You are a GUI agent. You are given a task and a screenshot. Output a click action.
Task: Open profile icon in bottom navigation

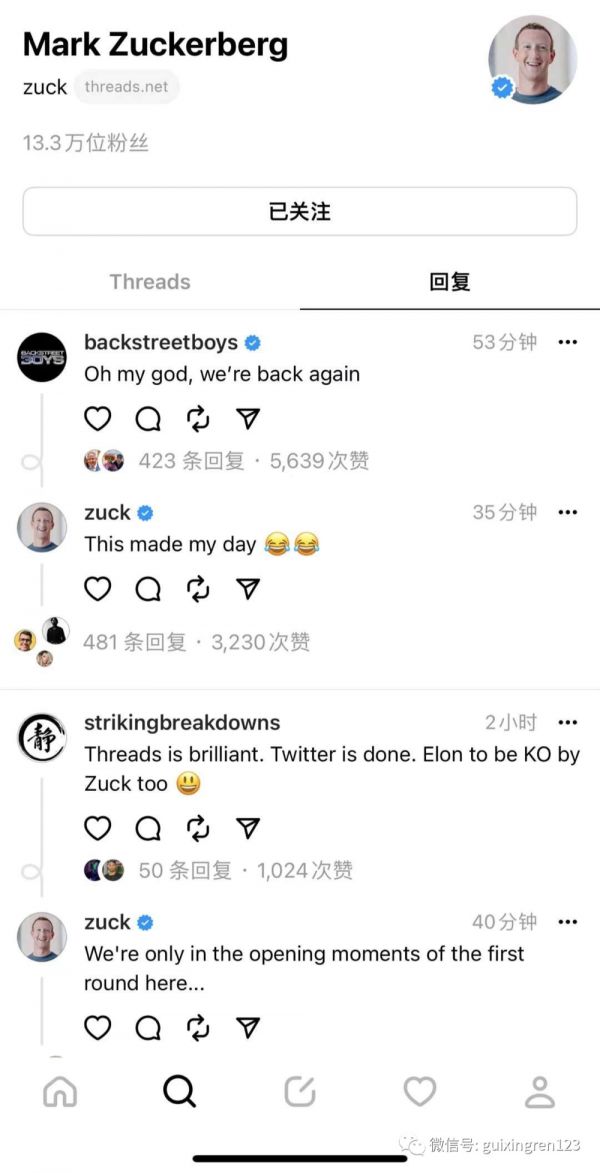539,1092
